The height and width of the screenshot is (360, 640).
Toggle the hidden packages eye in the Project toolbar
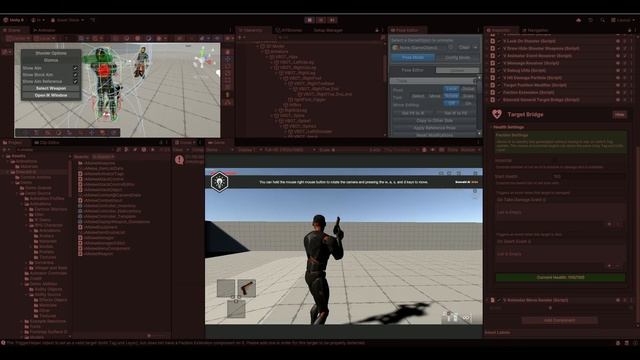(162, 150)
